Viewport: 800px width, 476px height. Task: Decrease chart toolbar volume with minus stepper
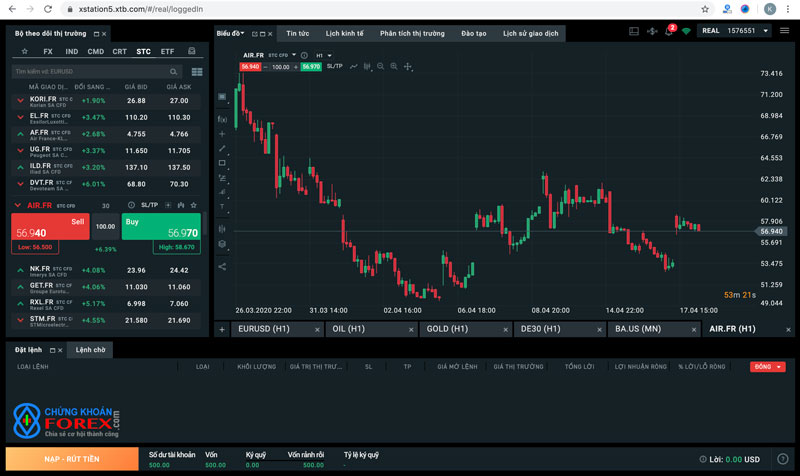[265, 67]
